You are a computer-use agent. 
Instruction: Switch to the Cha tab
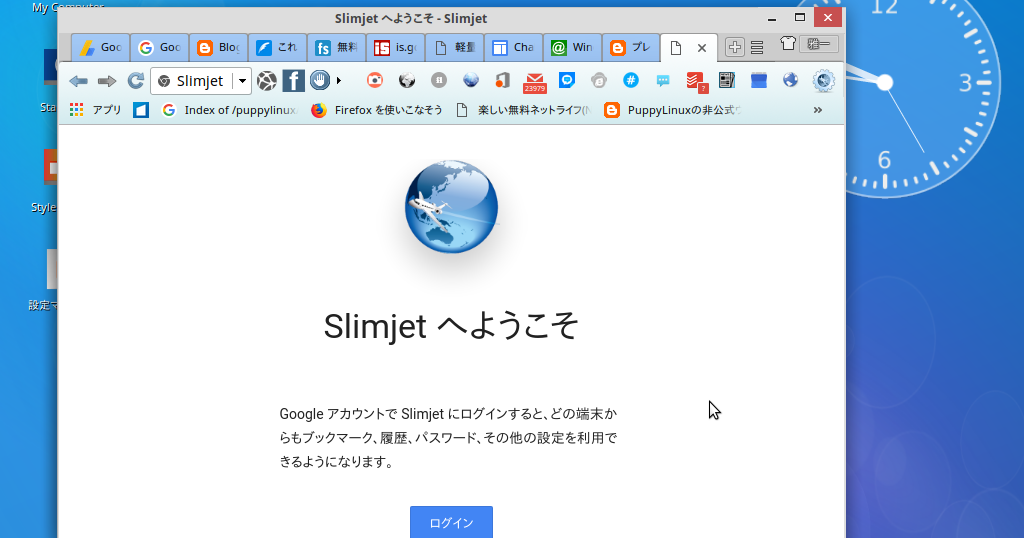point(513,48)
